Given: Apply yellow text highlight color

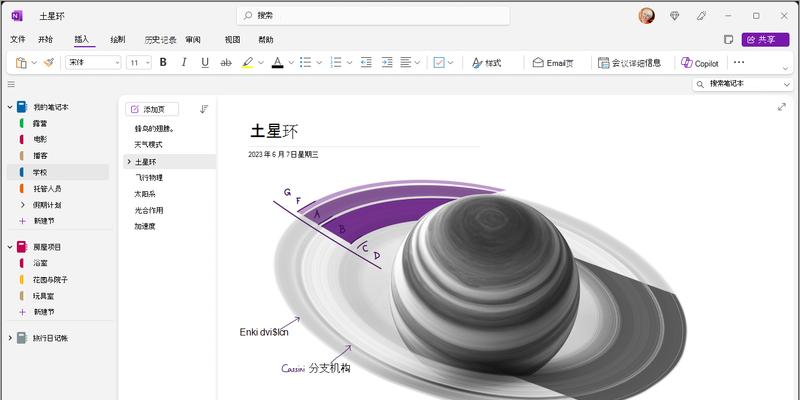Looking at the screenshot, I should tap(247, 63).
